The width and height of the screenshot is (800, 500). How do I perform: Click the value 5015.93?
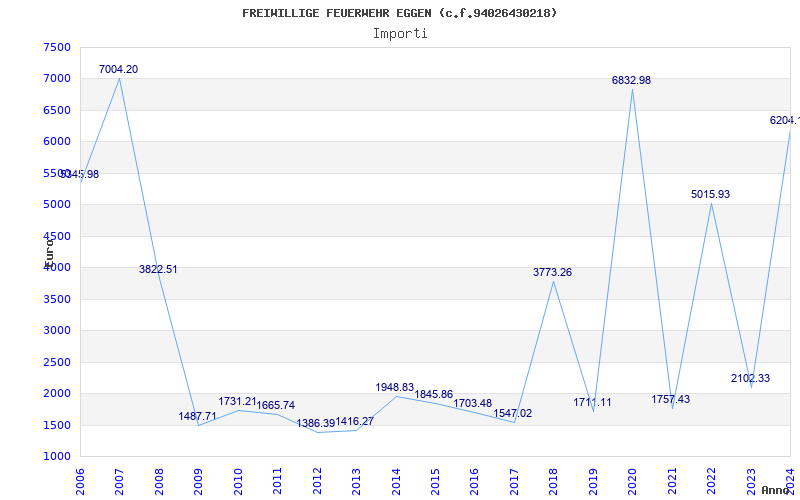click(711, 194)
